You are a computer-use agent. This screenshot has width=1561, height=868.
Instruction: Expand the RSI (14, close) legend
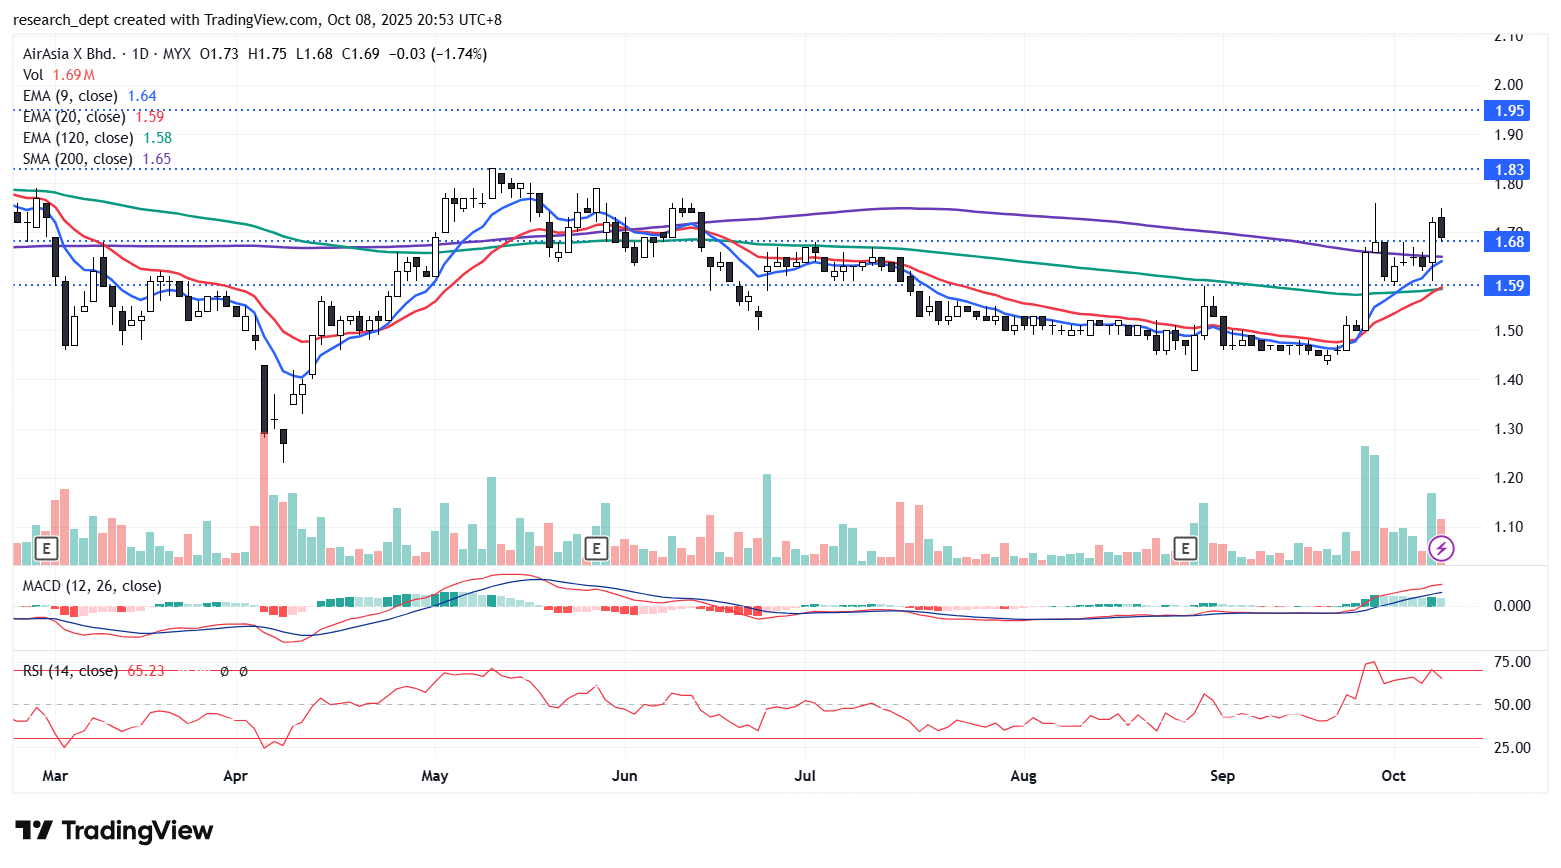coord(70,671)
